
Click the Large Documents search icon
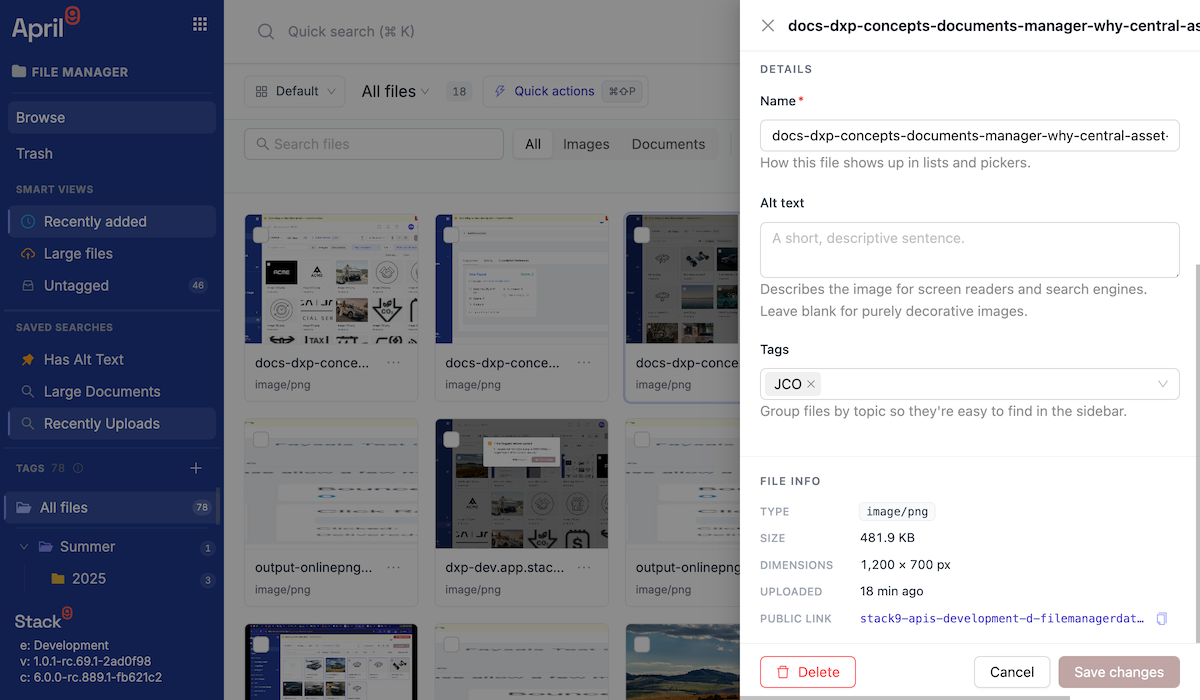click(28, 391)
